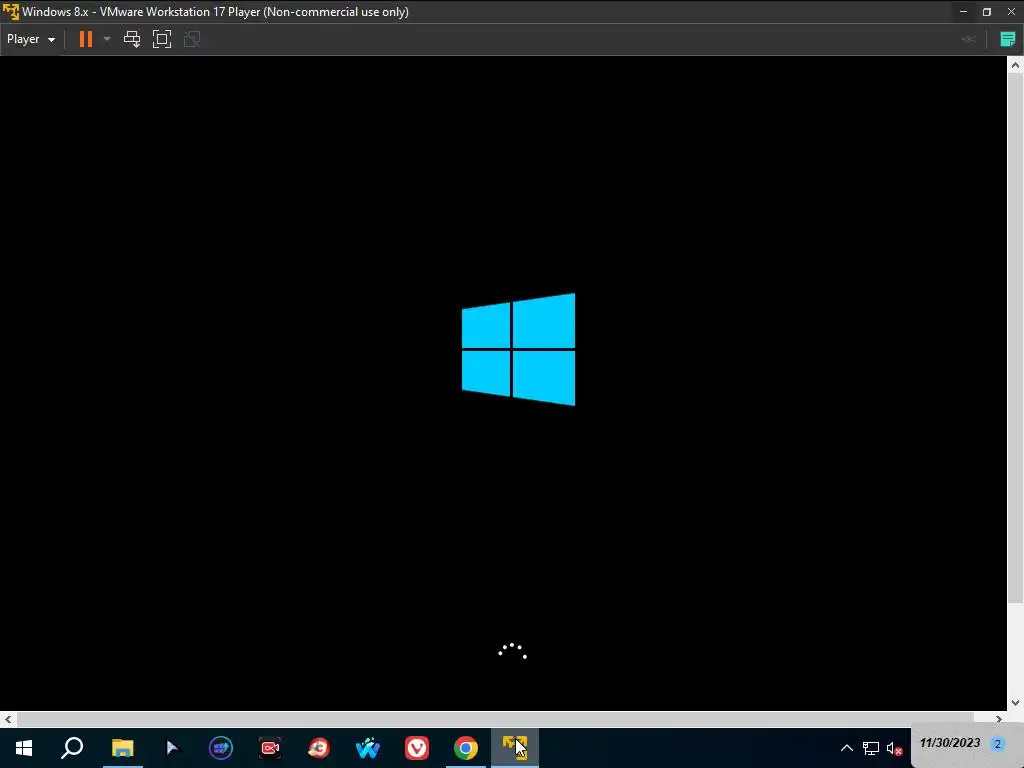
Task: Restore down the VMware Player window
Action: click(987, 12)
